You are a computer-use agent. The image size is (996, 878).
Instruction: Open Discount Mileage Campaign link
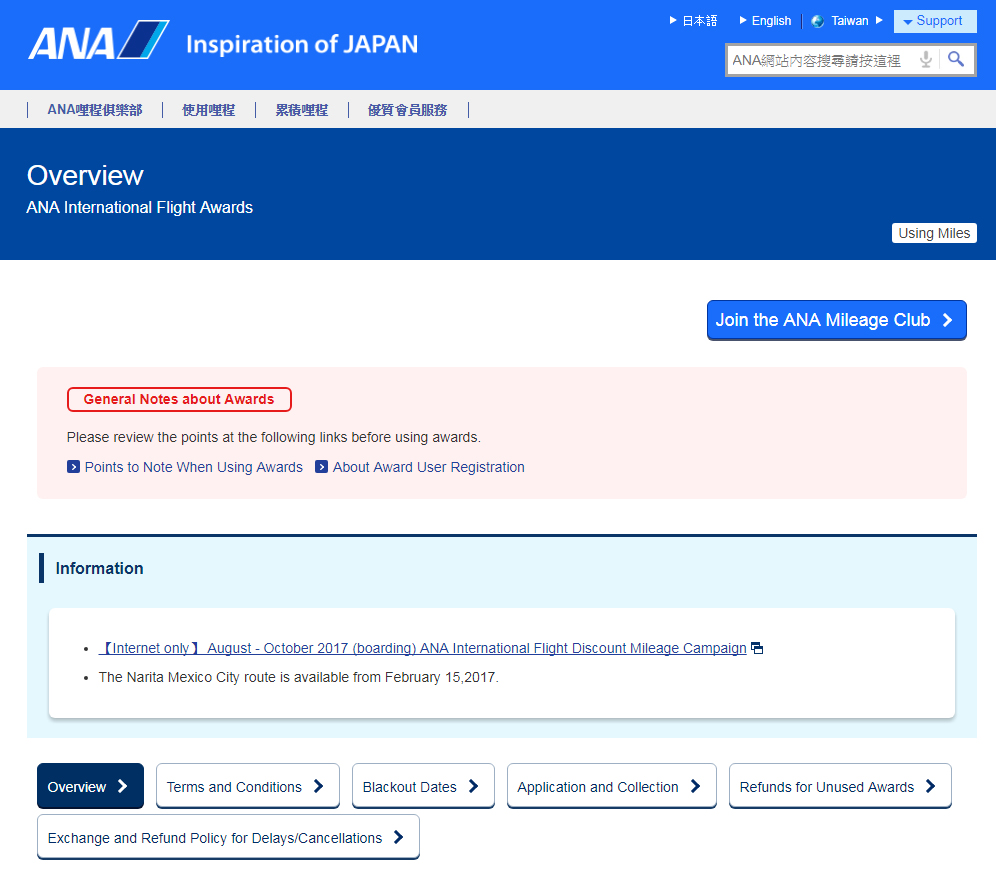[x=423, y=648]
